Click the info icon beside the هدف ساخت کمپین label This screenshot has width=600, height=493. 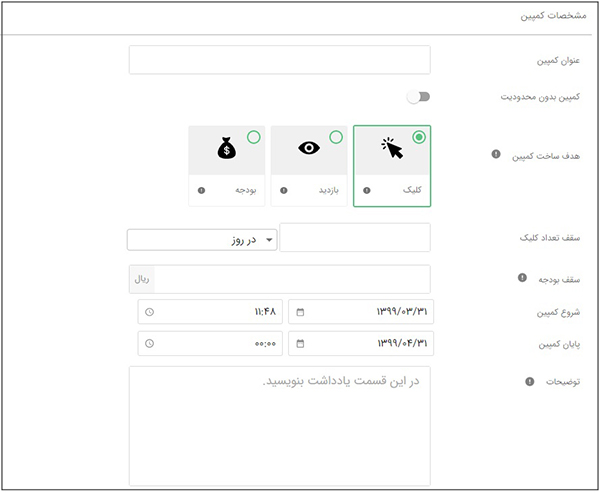pyautogui.click(x=496, y=154)
